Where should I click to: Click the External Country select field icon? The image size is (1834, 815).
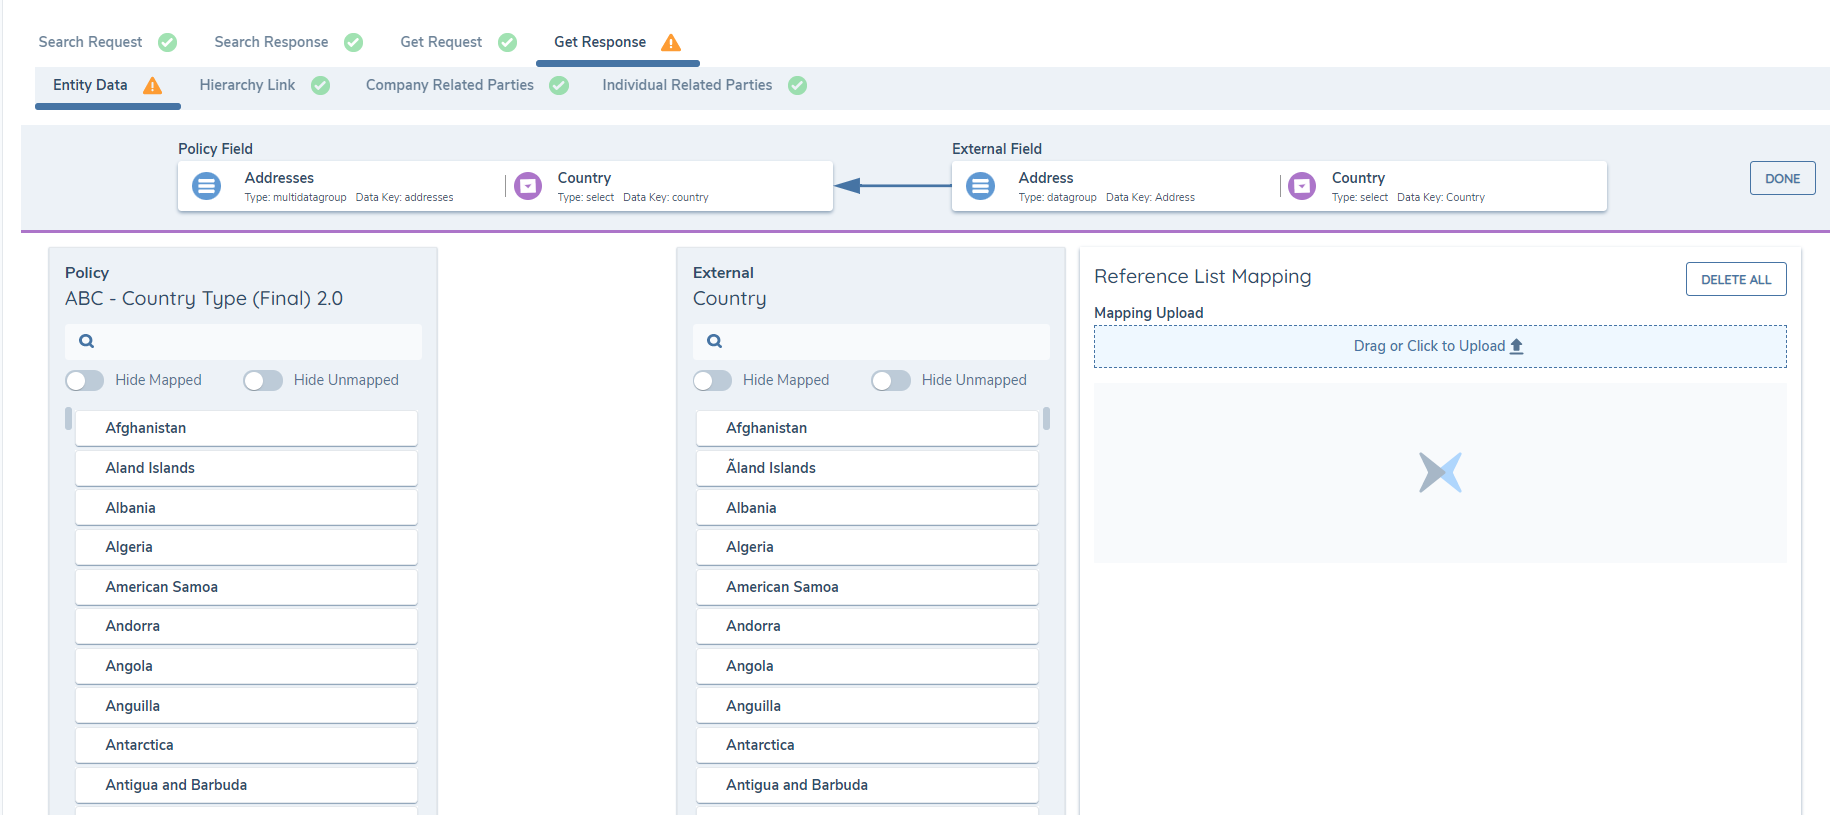click(x=1301, y=186)
